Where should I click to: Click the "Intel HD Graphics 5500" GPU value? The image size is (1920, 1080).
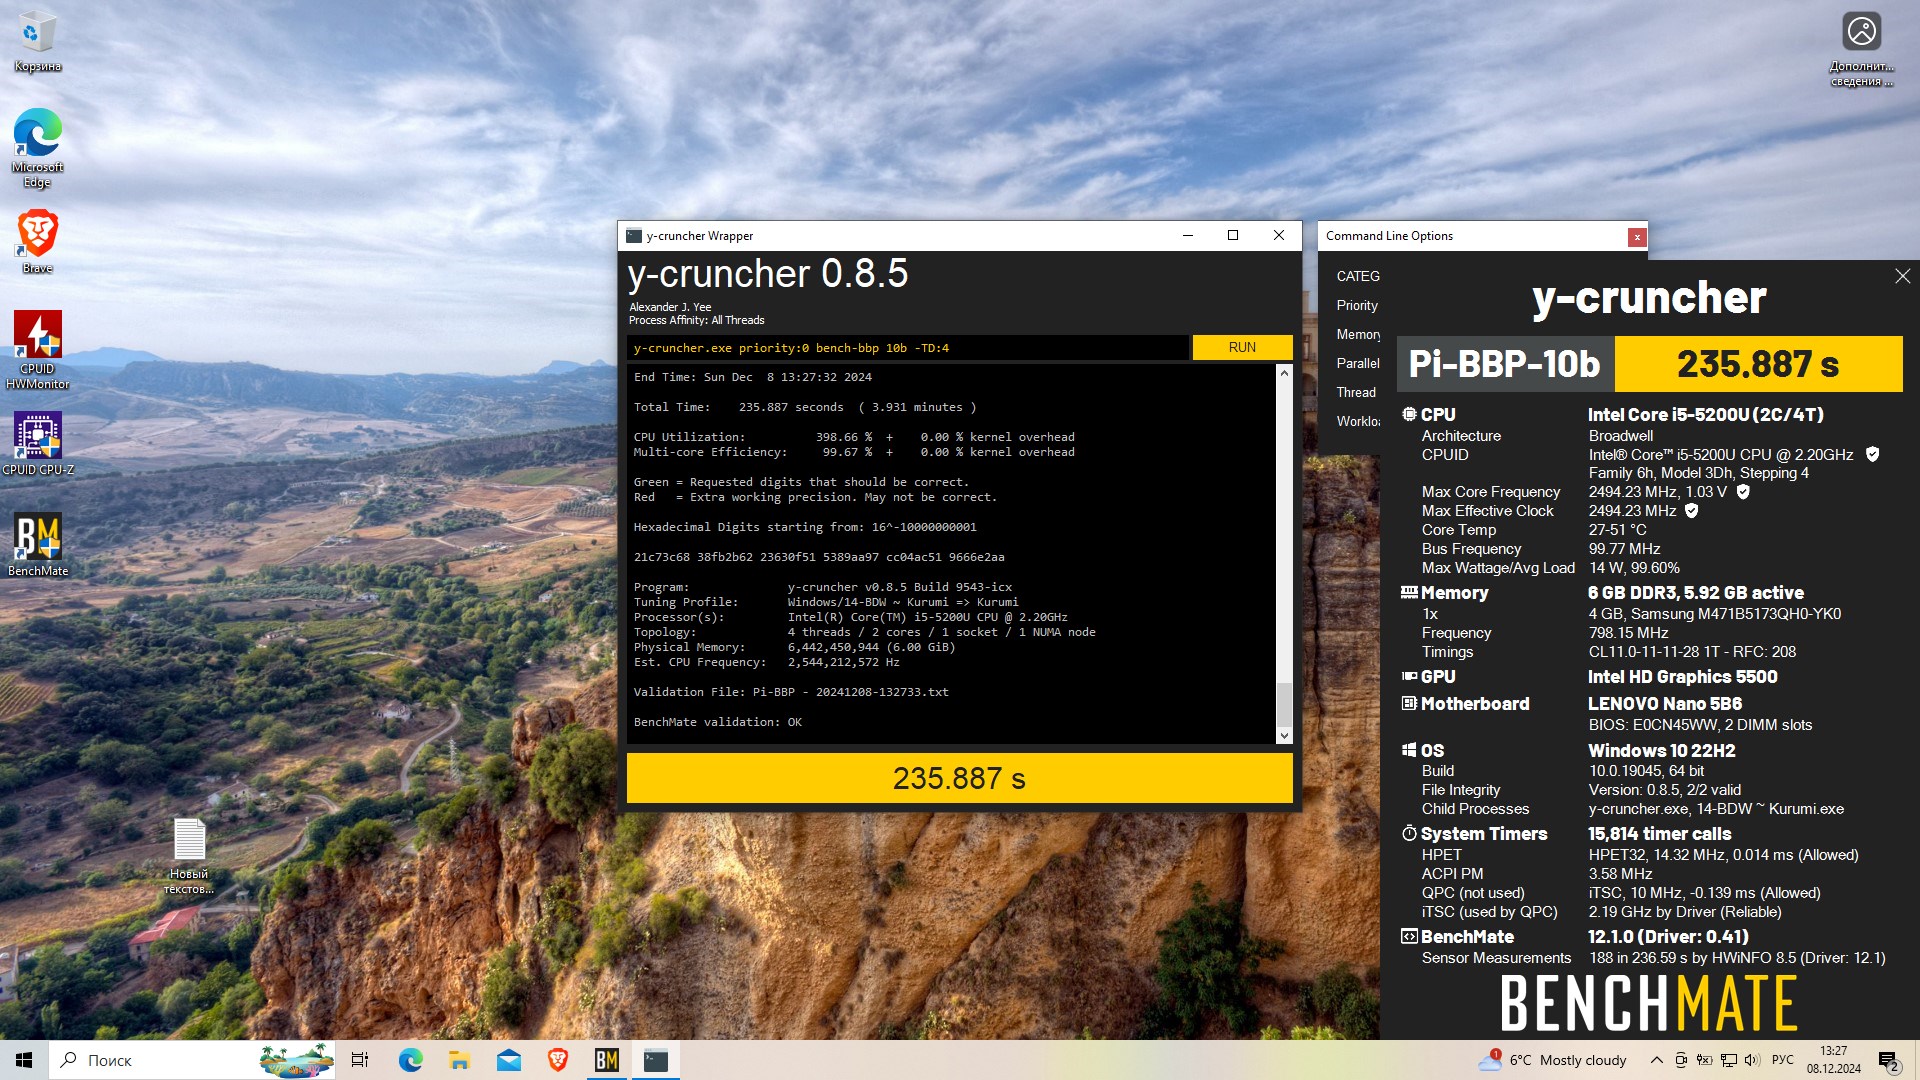tap(1682, 677)
